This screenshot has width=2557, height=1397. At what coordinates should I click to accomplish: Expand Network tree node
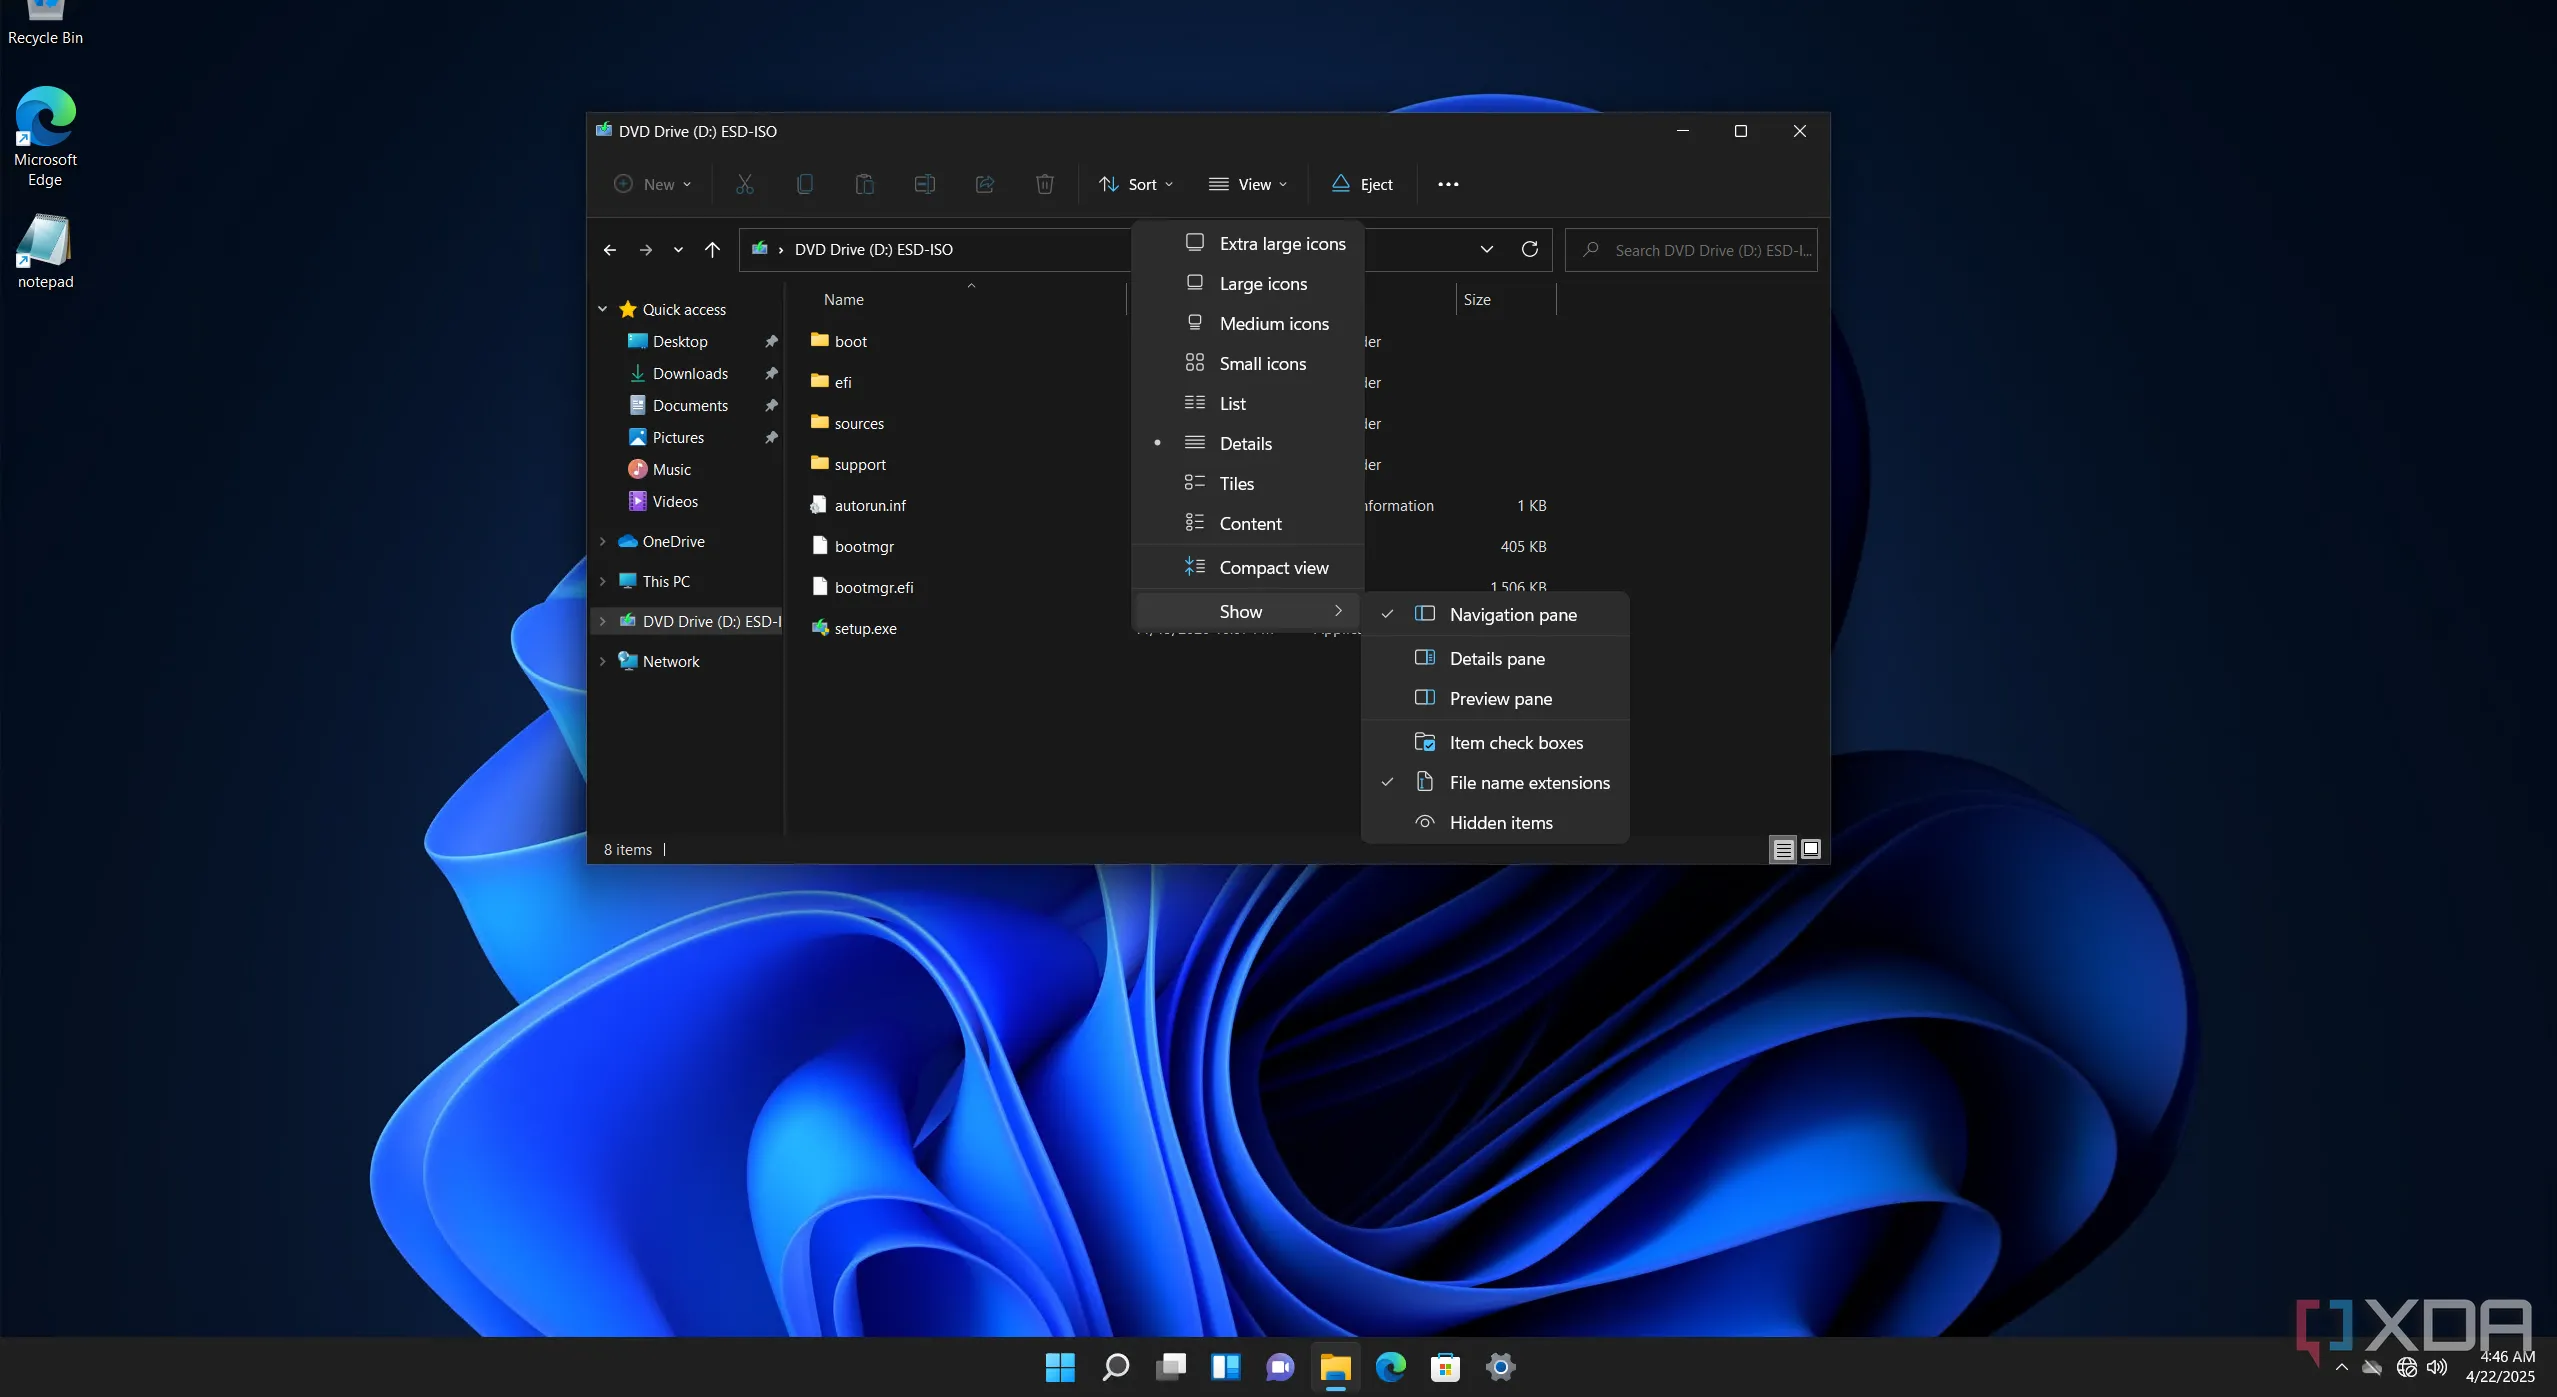click(x=603, y=662)
